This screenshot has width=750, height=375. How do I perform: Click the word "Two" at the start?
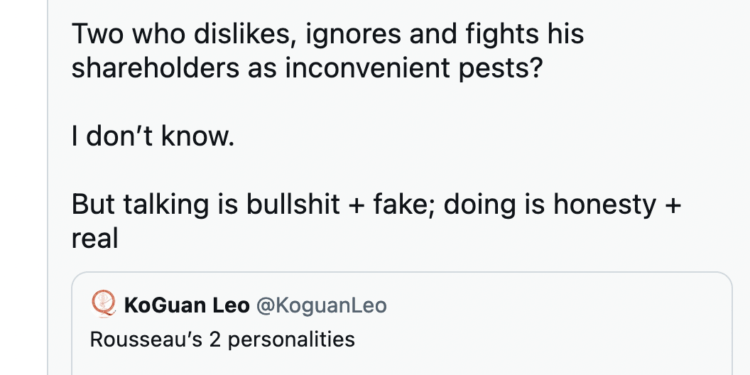[98, 34]
